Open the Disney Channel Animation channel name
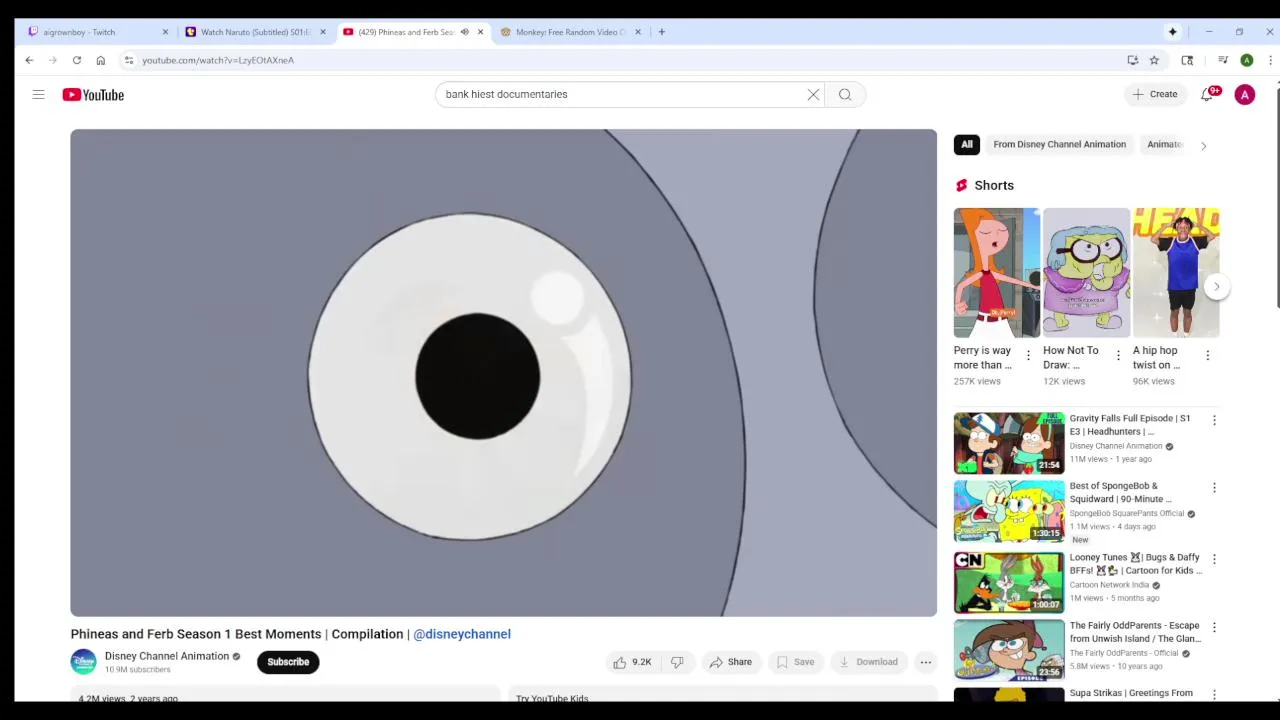Viewport: 1280px width, 720px height. point(167,656)
